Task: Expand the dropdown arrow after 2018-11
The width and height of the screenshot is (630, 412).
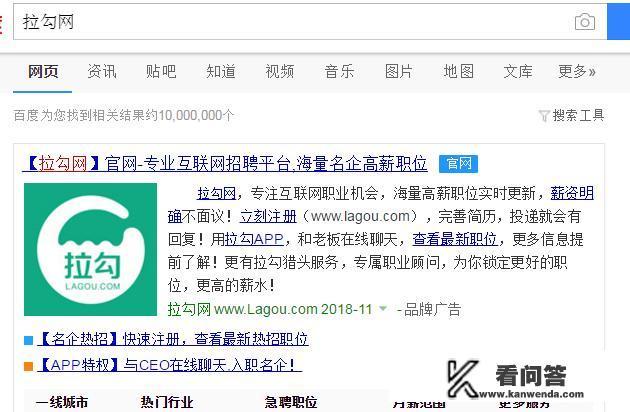Action: coord(383,309)
